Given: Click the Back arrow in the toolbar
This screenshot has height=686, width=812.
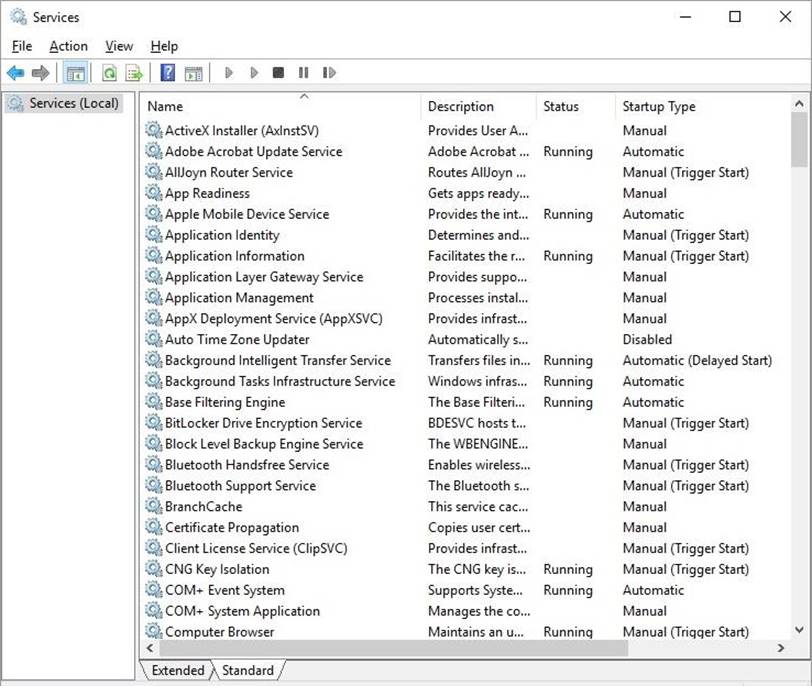Looking at the screenshot, I should (x=15, y=73).
